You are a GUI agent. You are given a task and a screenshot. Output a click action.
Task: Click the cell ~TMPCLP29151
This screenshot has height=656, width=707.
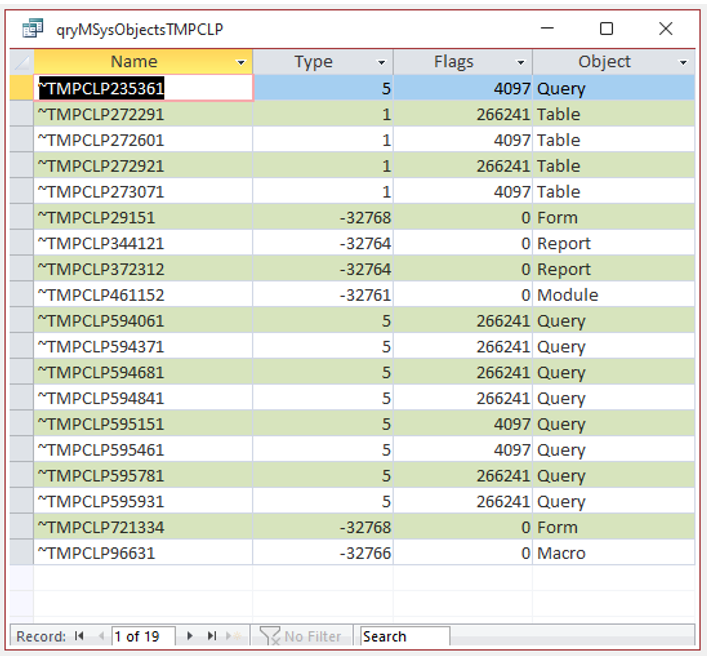click(143, 217)
